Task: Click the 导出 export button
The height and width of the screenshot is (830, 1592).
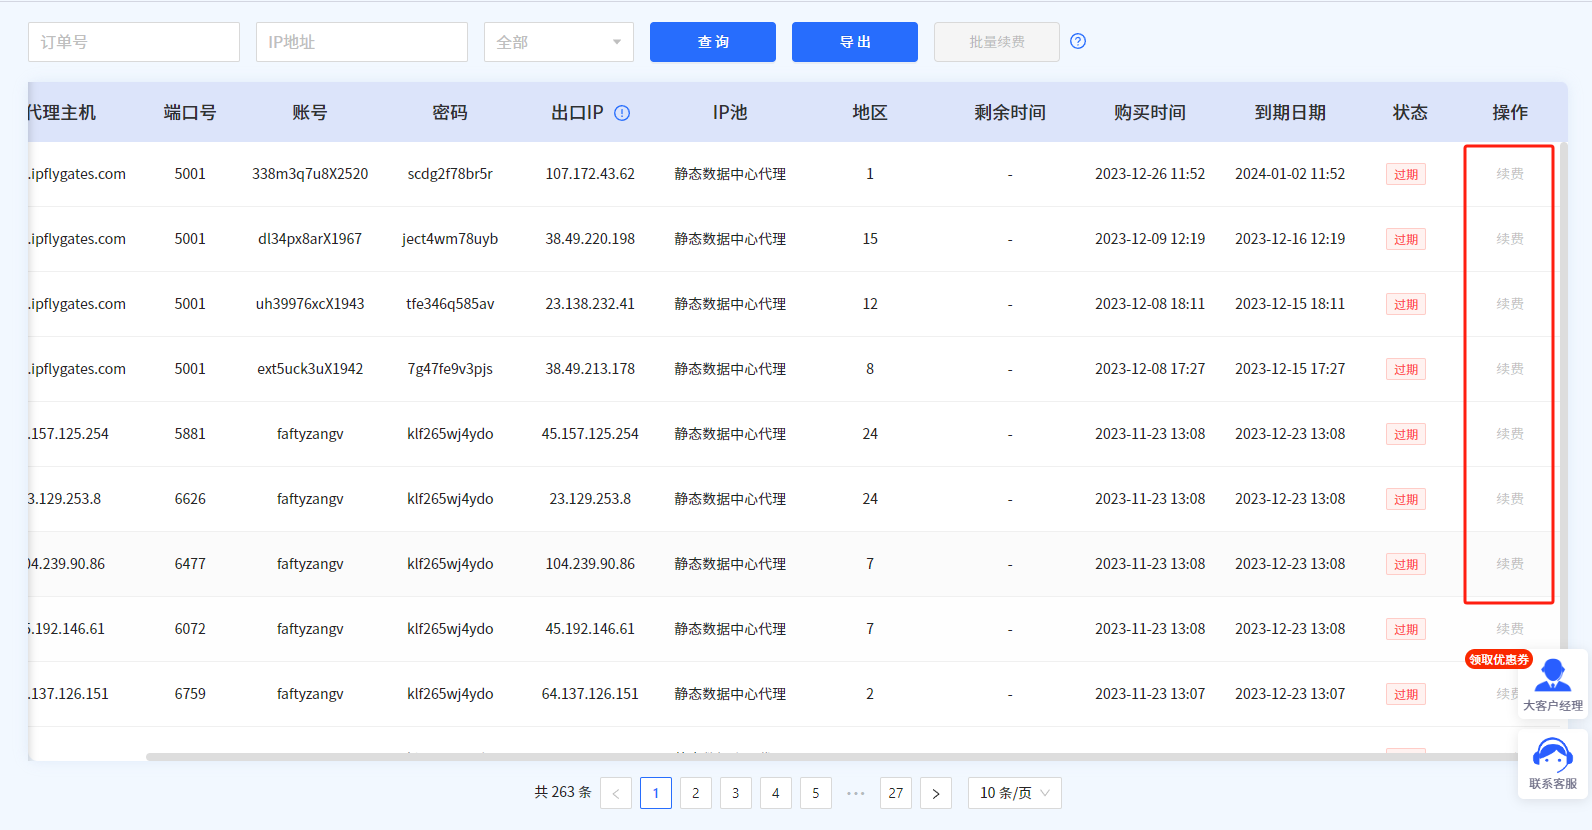Action: pyautogui.click(x=854, y=42)
